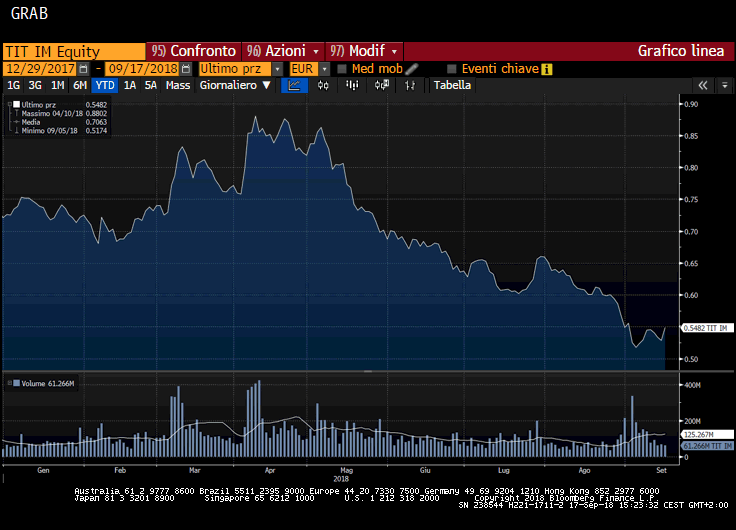Click the 09/17/2018 end date field
The height and width of the screenshot is (530, 736).
tap(143, 69)
